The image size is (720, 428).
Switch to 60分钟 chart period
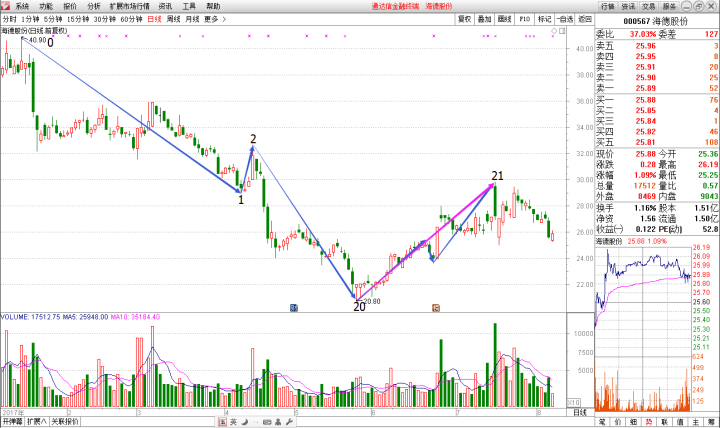point(131,19)
